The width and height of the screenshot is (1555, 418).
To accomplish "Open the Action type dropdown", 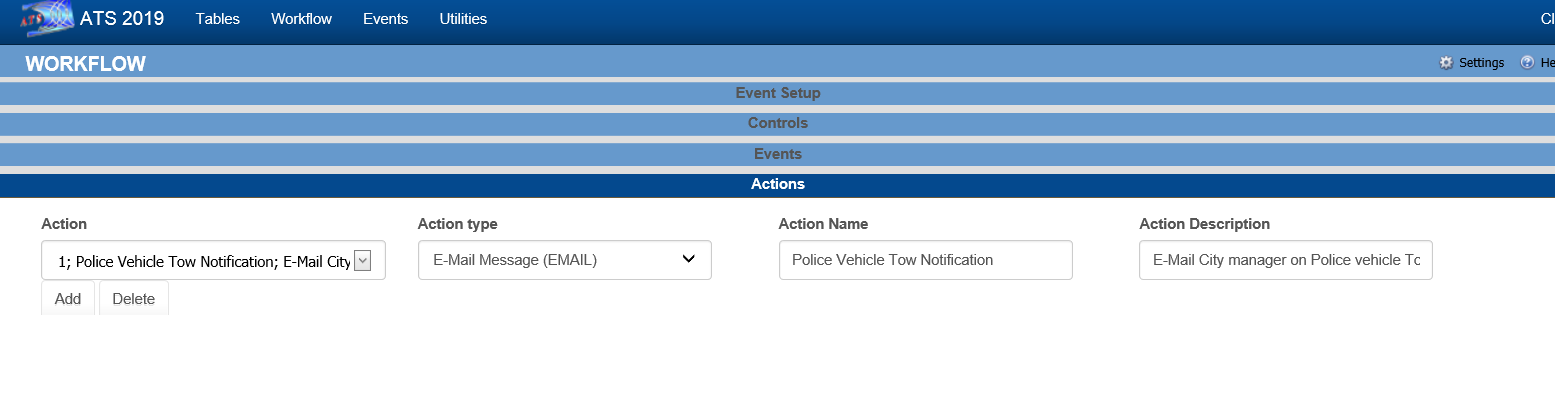I will tap(564, 260).
